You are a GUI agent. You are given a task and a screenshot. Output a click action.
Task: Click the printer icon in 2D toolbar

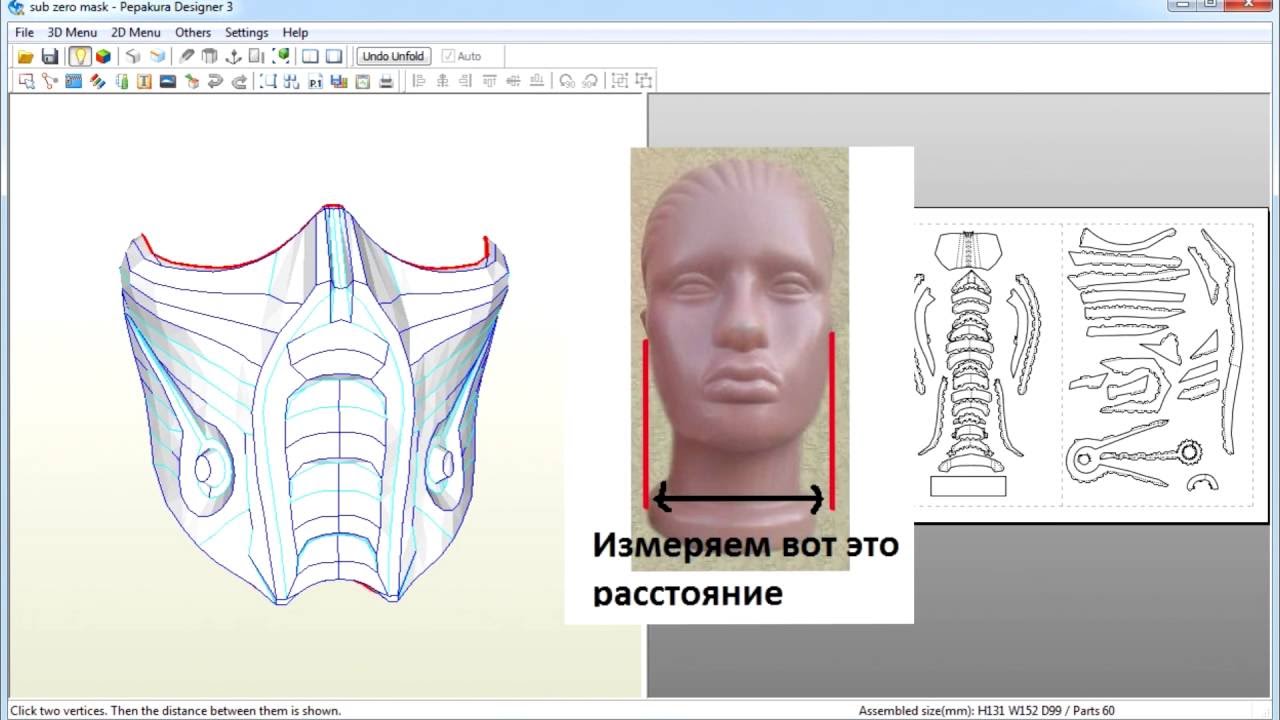[386, 81]
